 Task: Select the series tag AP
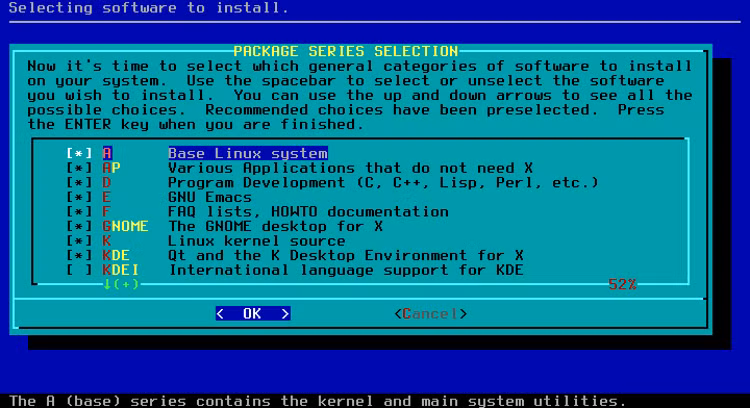pos(111,168)
